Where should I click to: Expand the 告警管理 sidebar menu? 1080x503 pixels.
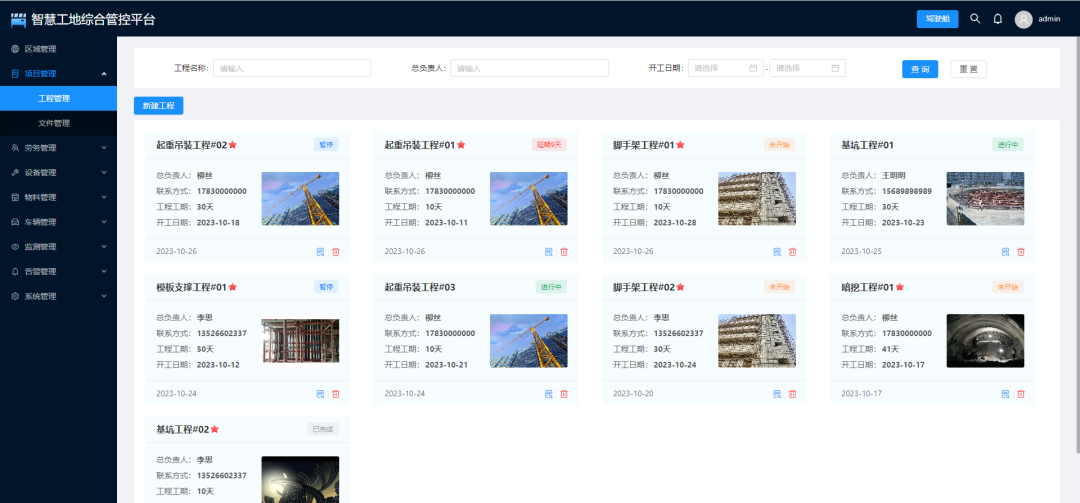[x=59, y=271]
